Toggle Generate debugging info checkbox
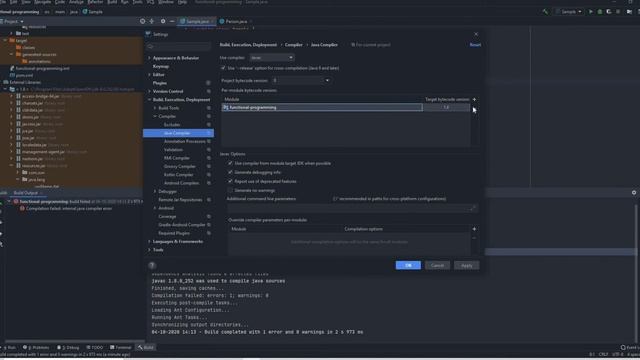This screenshot has height=360, width=640. 230,172
